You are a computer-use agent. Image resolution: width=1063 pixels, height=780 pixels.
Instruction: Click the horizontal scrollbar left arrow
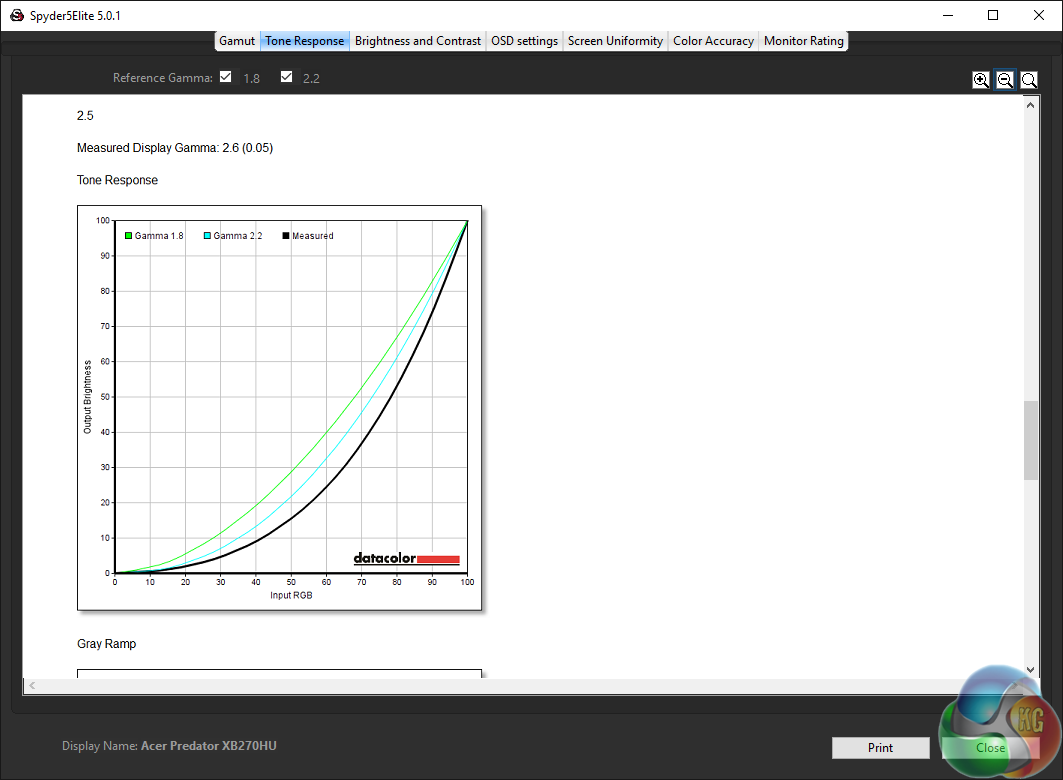click(x=31, y=686)
